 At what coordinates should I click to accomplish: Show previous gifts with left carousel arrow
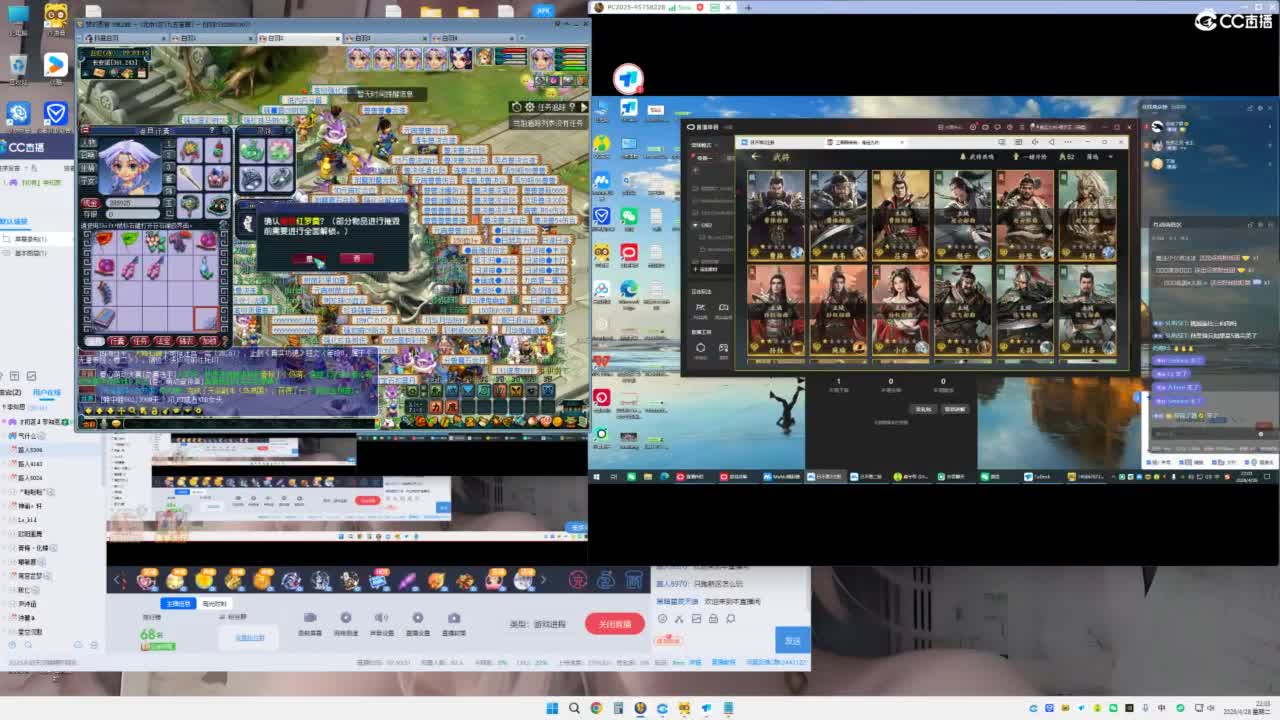pyautogui.click(x=119, y=580)
